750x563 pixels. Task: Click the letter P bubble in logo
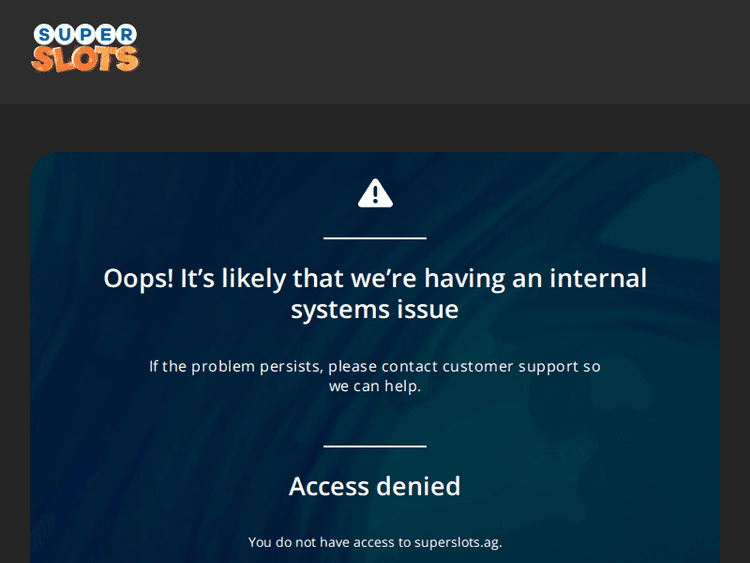[85, 34]
